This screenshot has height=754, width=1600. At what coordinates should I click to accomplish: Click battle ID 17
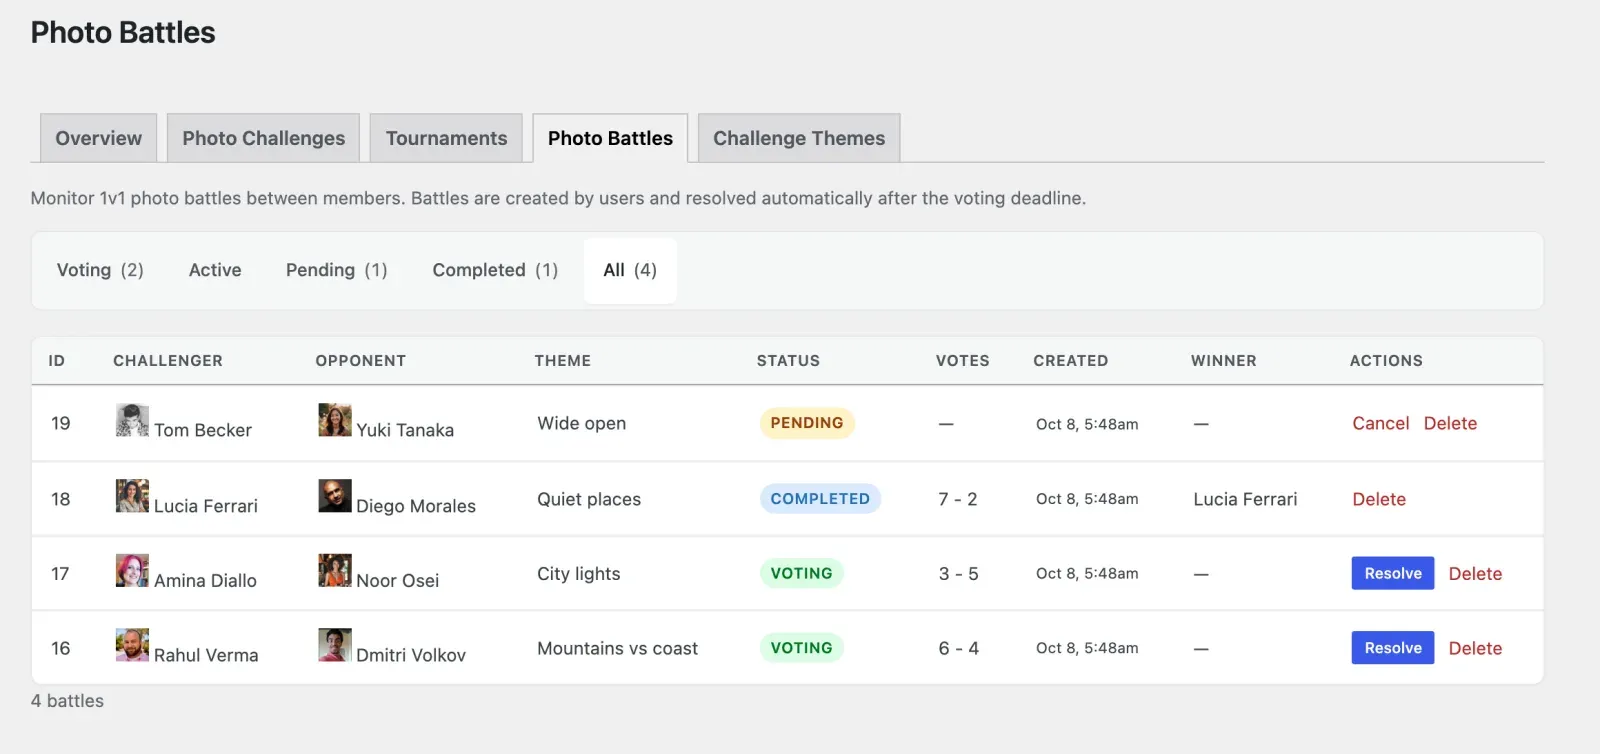pos(60,573)
